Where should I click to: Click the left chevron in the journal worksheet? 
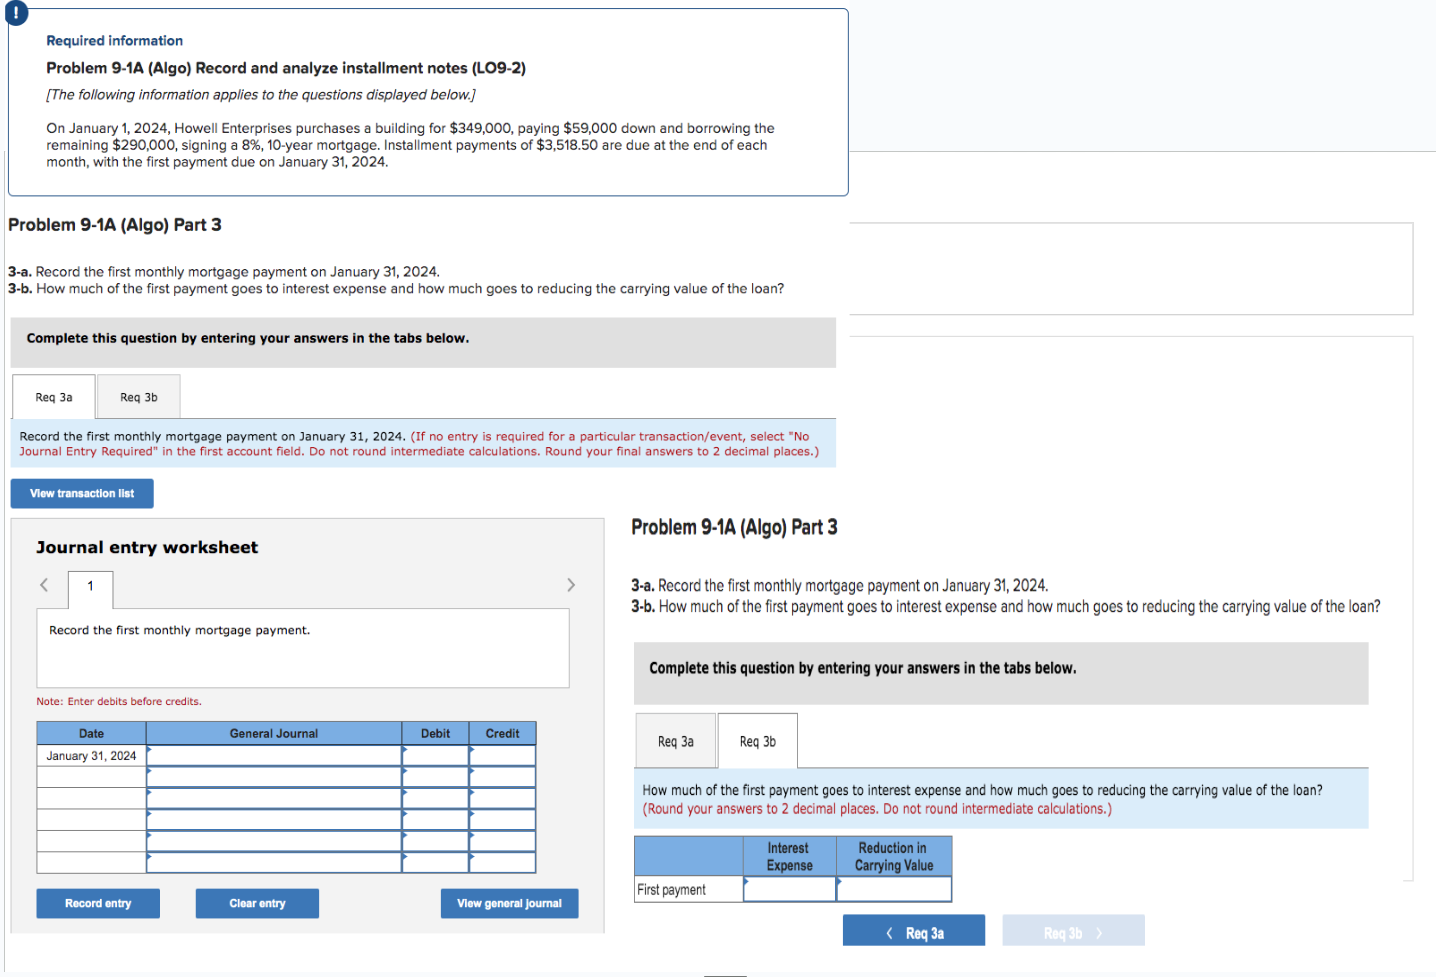coord(43,584)
